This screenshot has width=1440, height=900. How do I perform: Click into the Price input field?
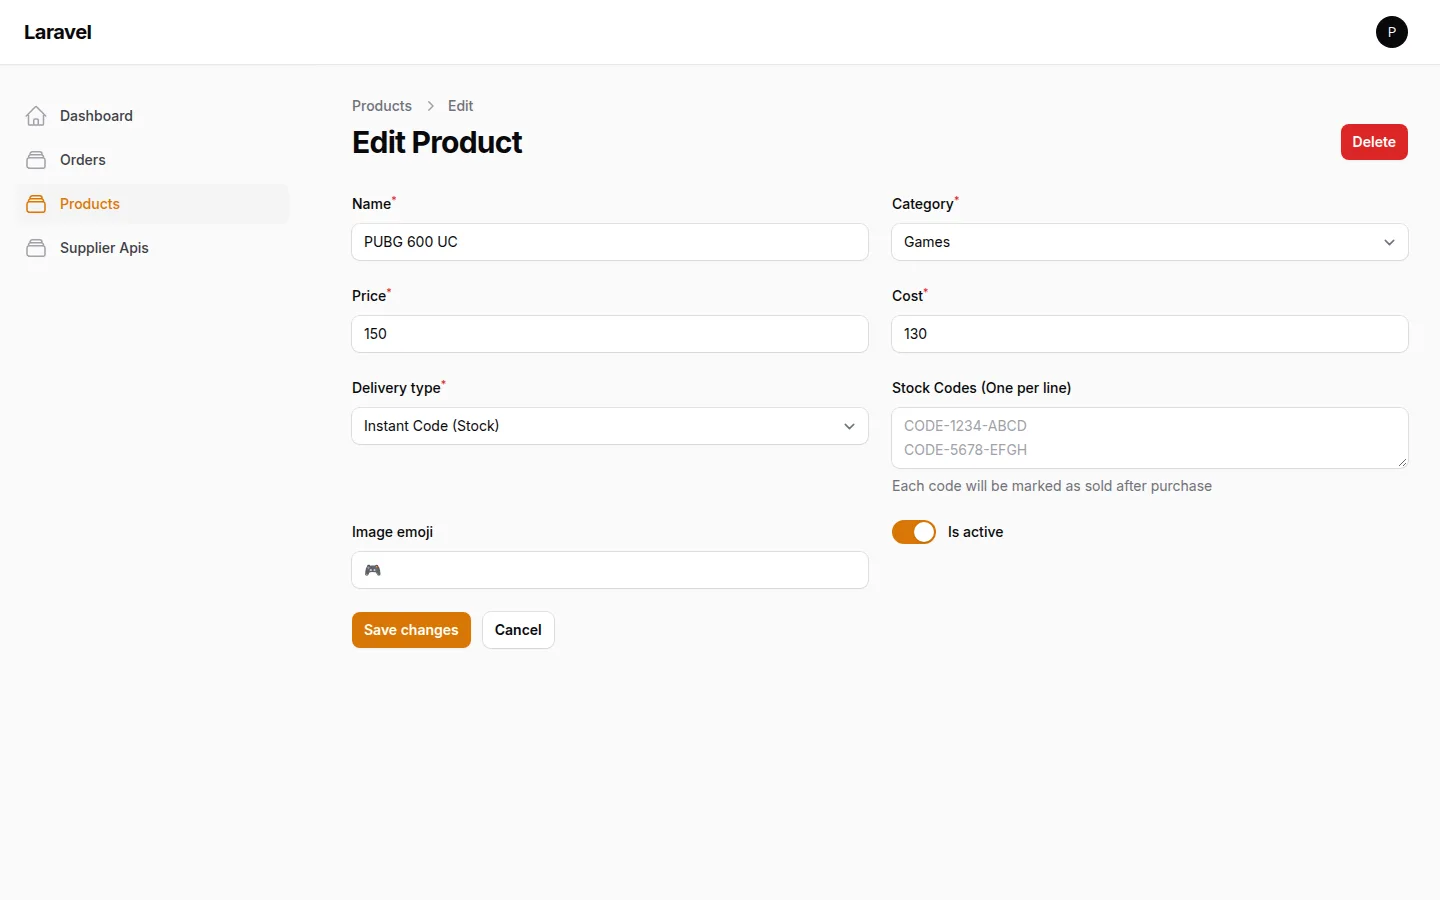point(610,334)
